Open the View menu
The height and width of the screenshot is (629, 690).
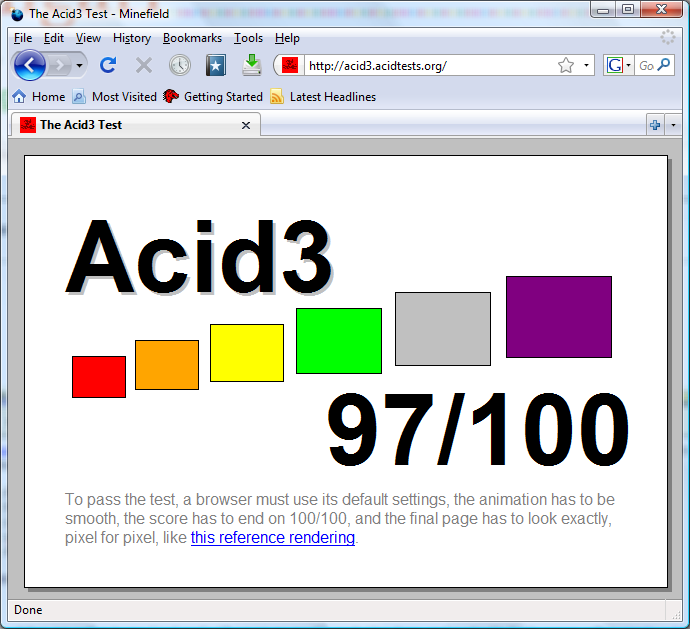(88, 38)
